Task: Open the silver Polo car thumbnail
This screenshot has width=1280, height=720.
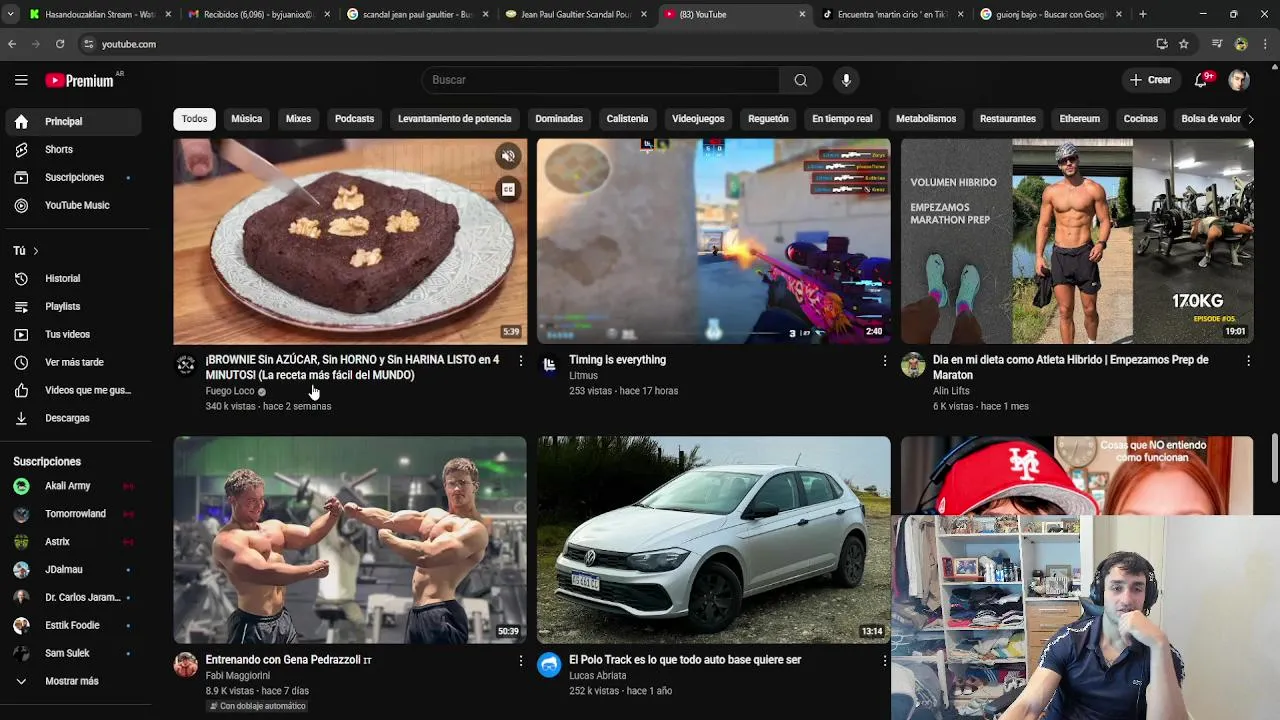Action: [x=713, y=540]
